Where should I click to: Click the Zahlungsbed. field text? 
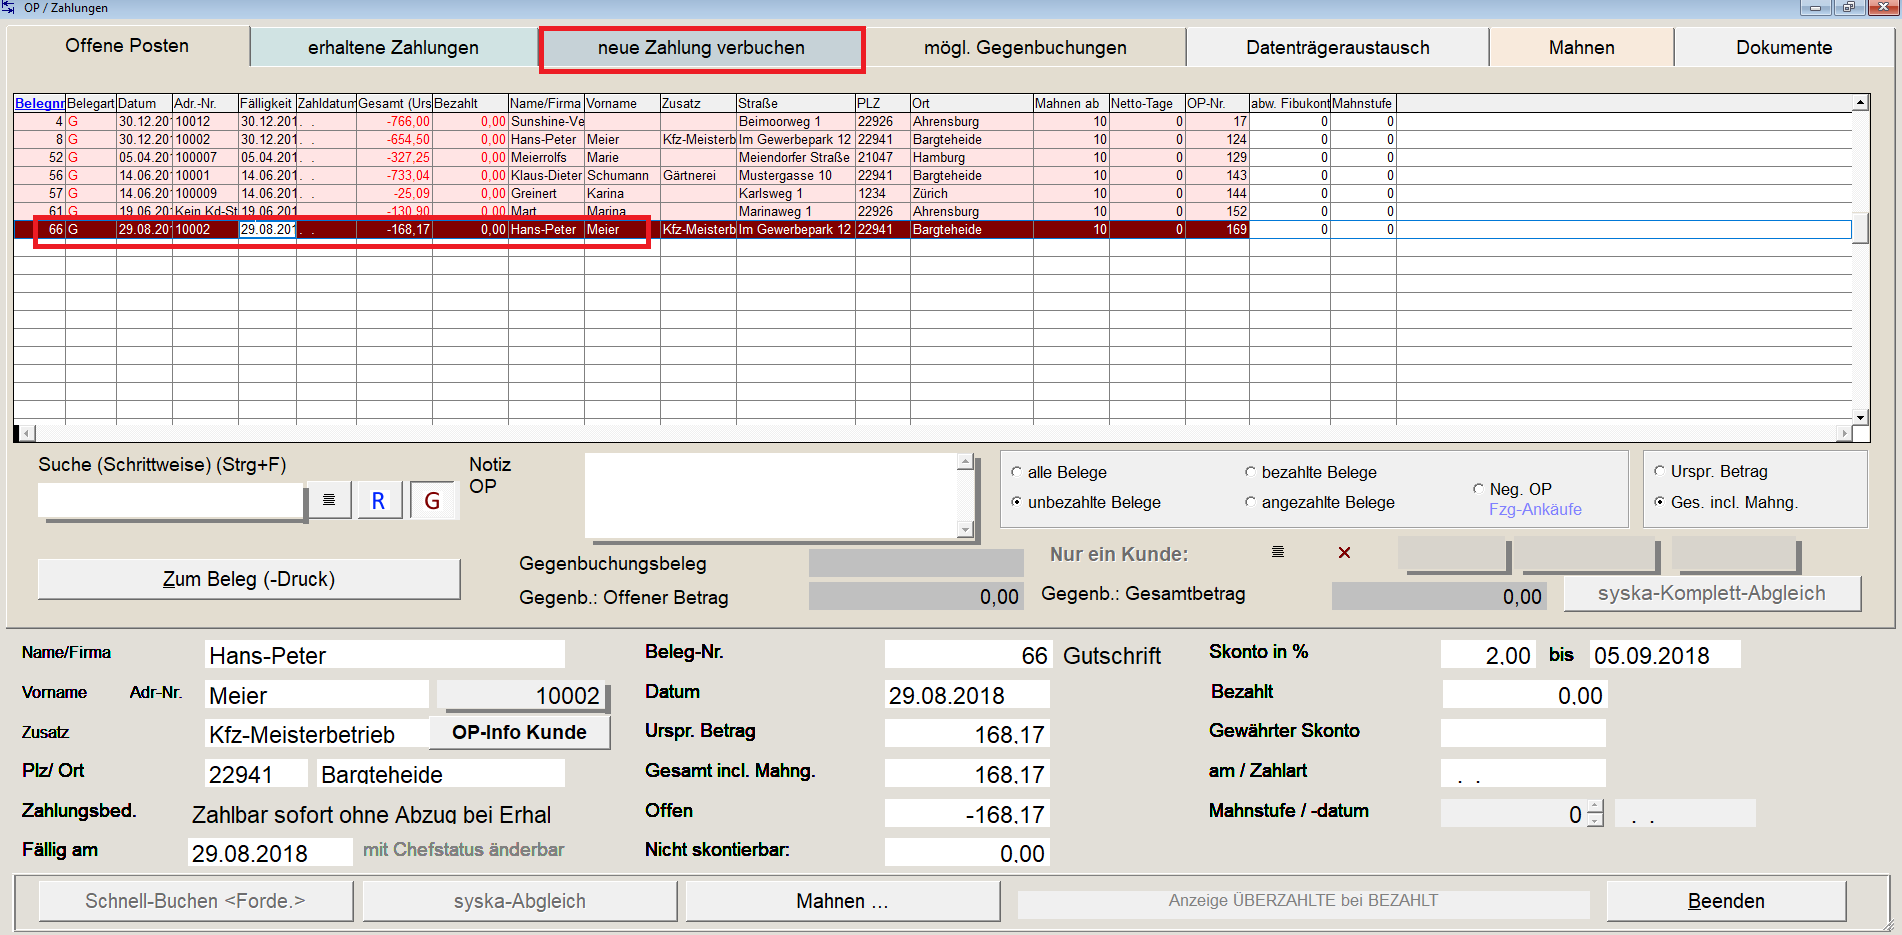pyautogui.click(x=372, y=814)
